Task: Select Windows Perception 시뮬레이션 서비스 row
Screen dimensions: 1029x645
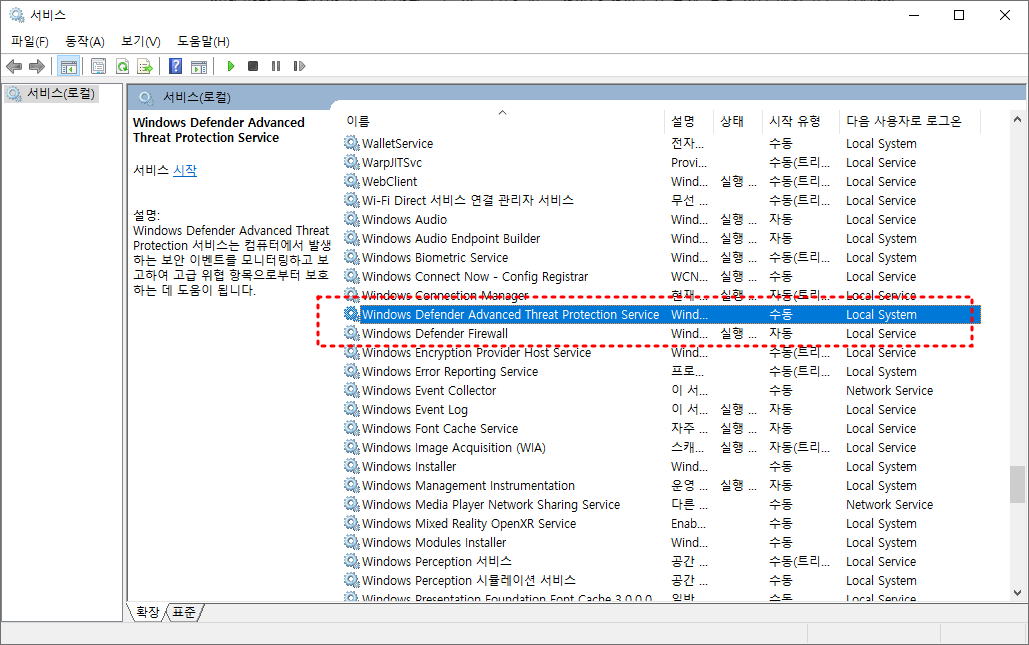Action: [661, 581]
